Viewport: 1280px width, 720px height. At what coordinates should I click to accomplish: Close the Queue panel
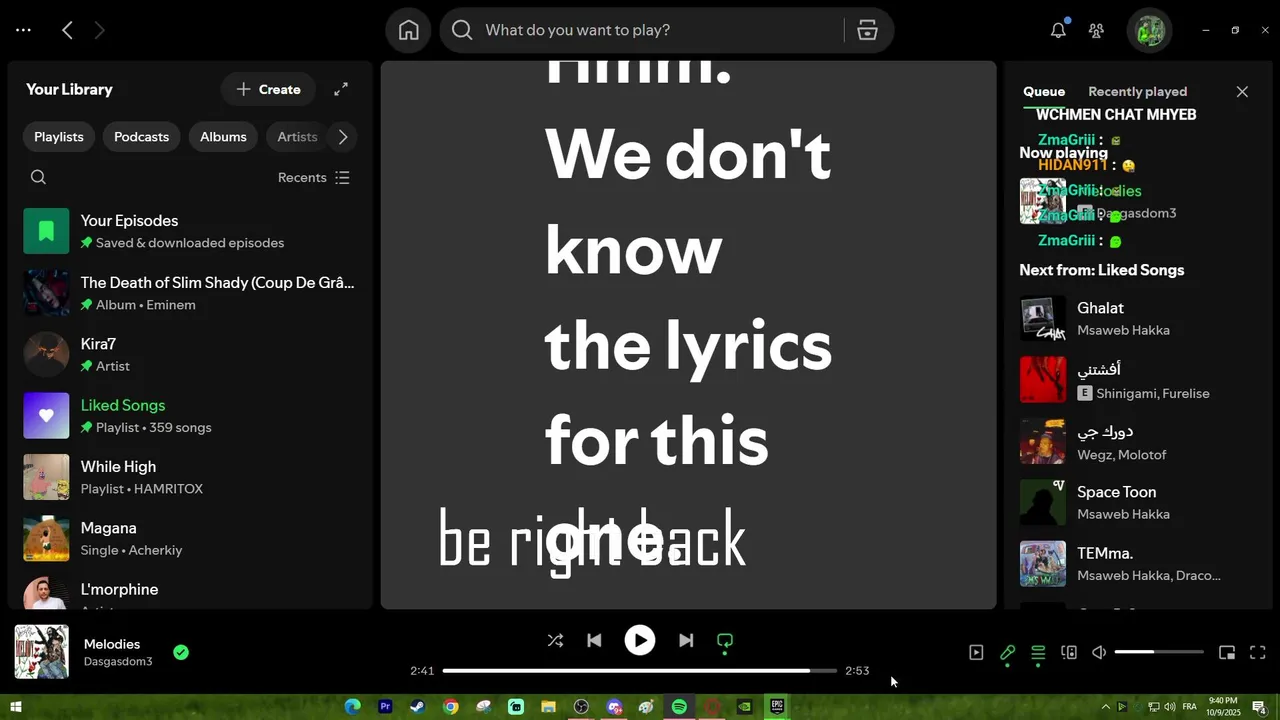[1242, 91]
